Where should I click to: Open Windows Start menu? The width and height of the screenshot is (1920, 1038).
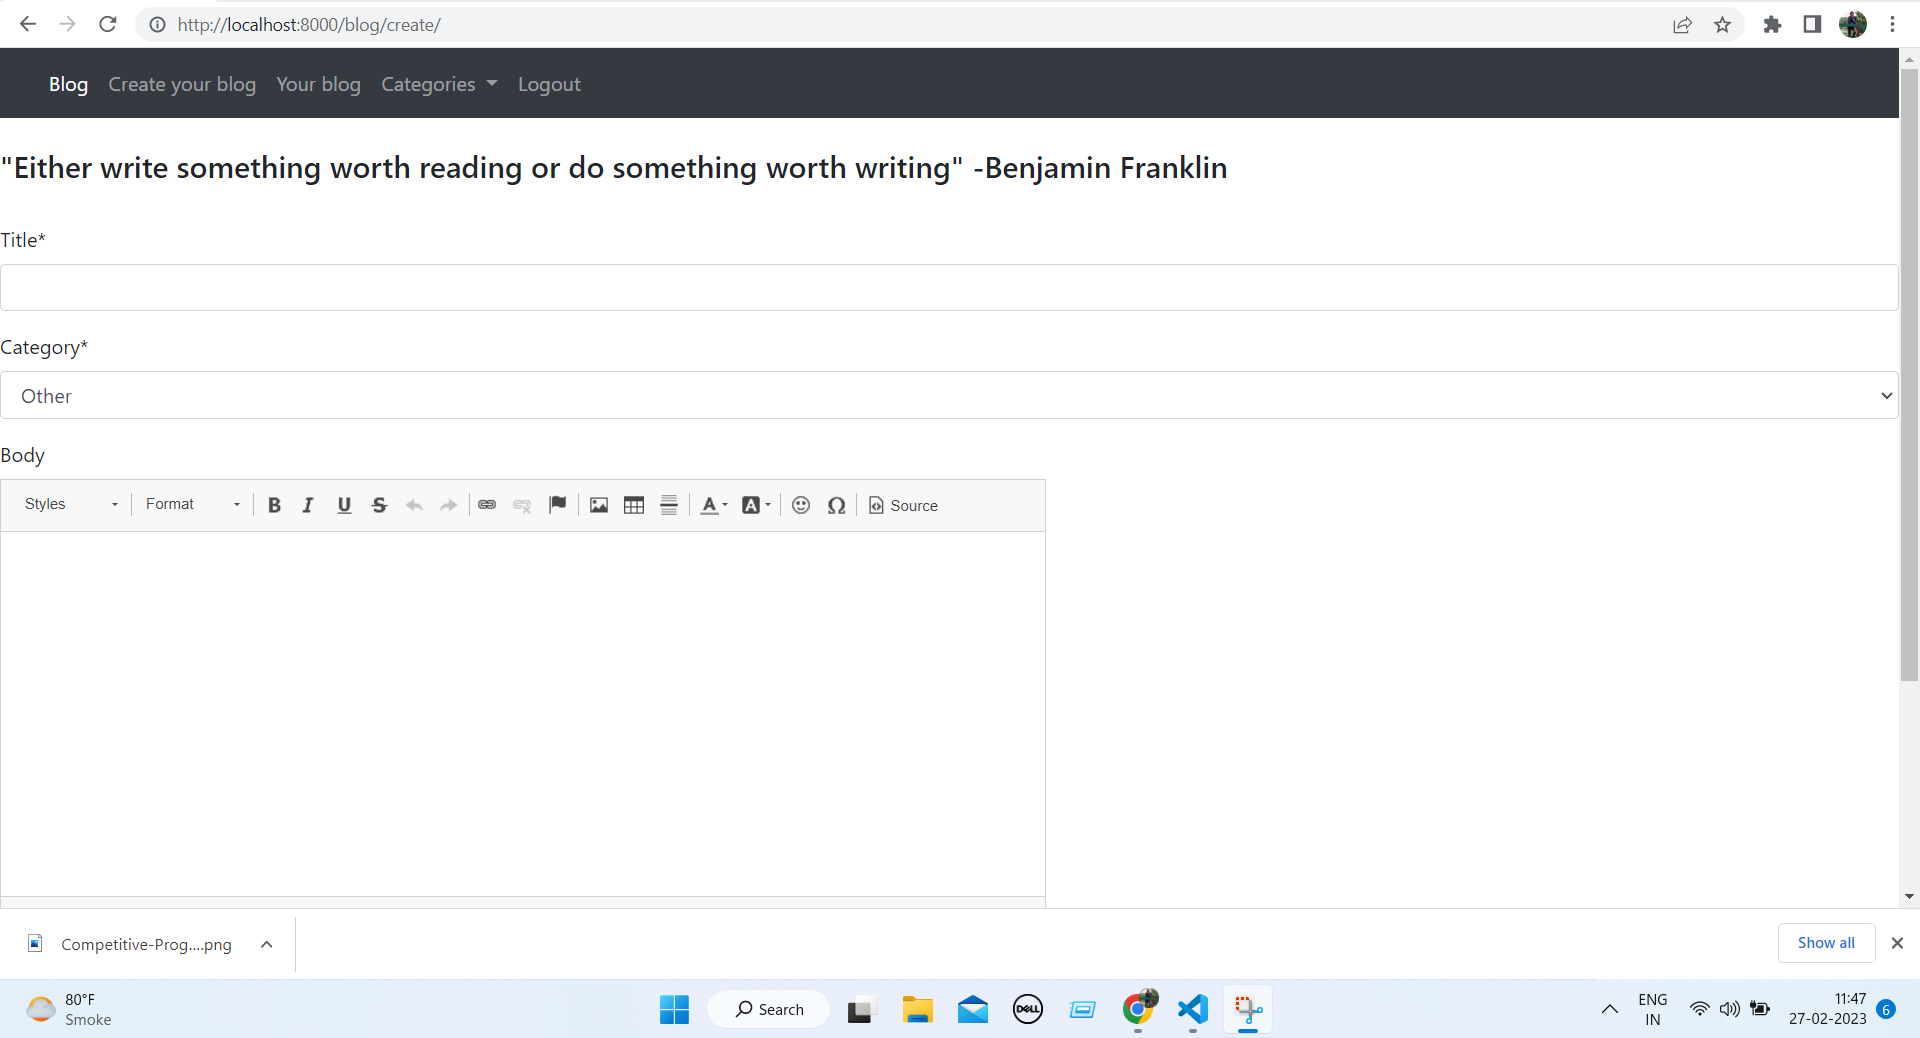click(x=674, y=1009)
